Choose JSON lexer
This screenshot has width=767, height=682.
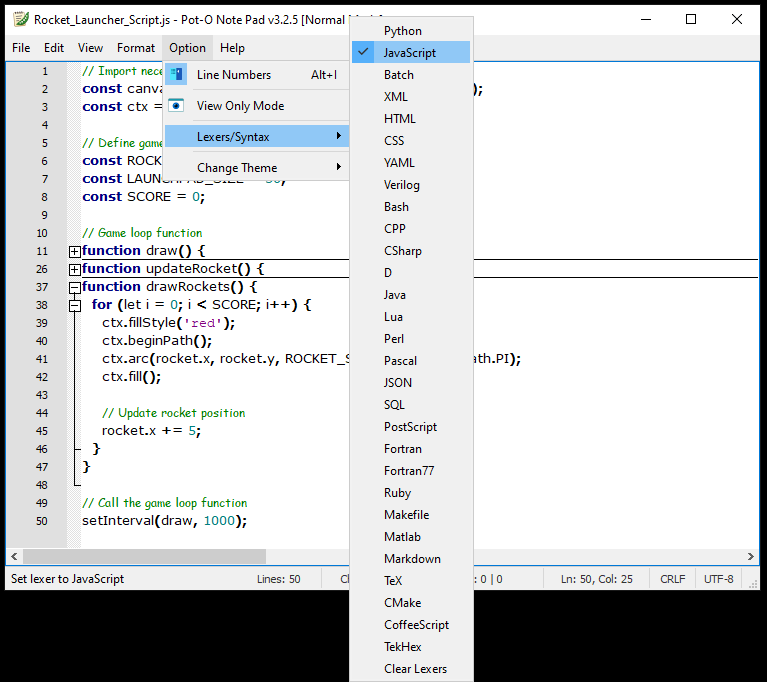click(x=411, y=383)
